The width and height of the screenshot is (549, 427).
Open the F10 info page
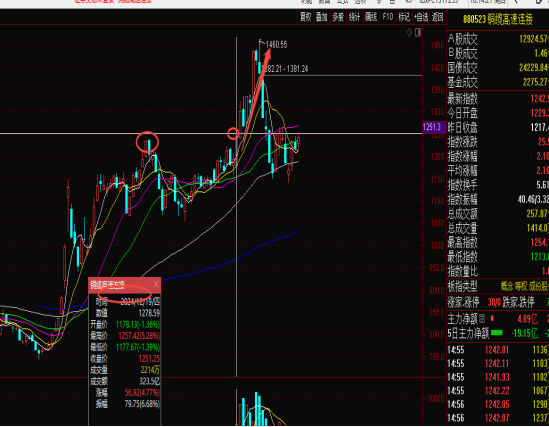[x=388, y=17]
